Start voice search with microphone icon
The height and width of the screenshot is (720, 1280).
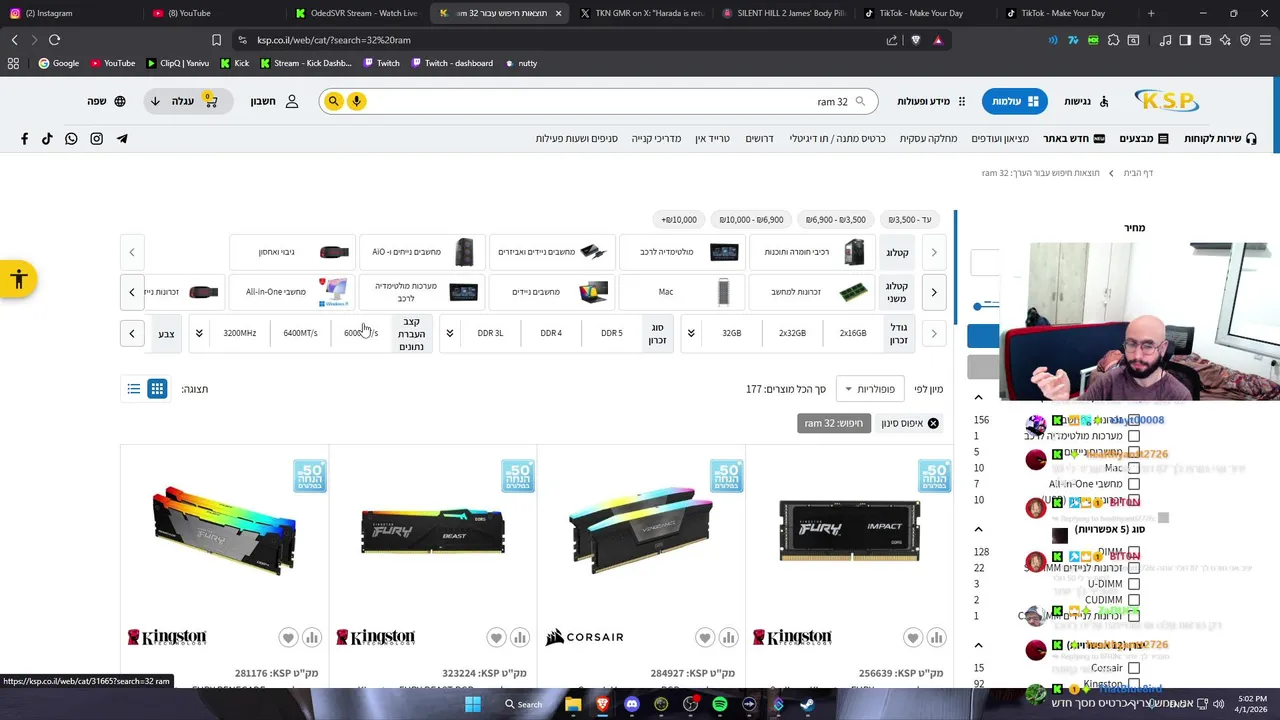click(356, 101)
